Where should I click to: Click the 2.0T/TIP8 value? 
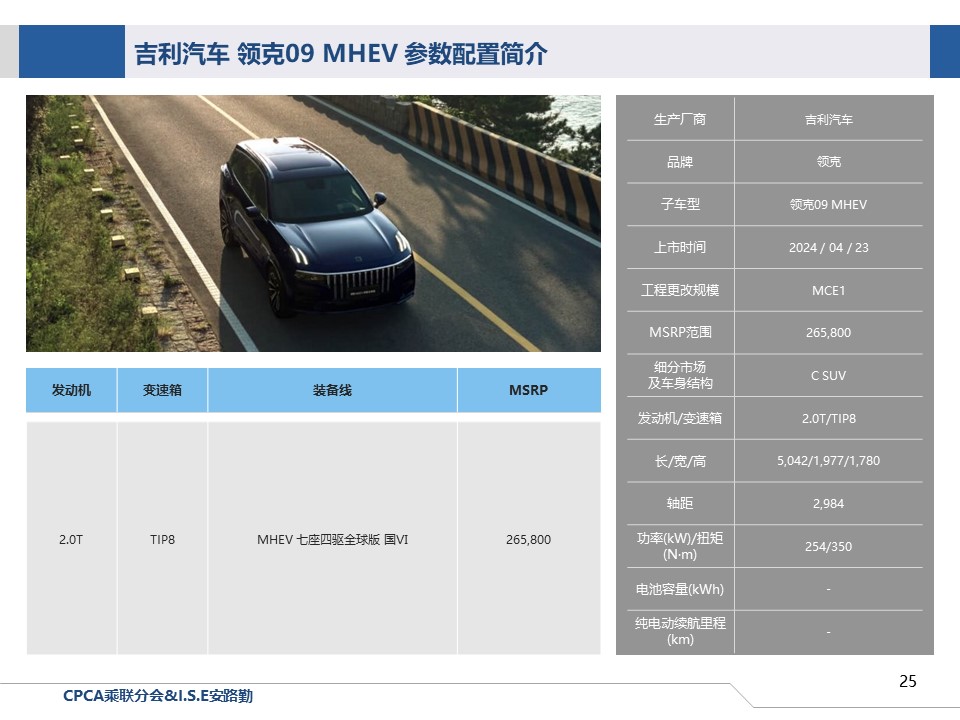828,418
